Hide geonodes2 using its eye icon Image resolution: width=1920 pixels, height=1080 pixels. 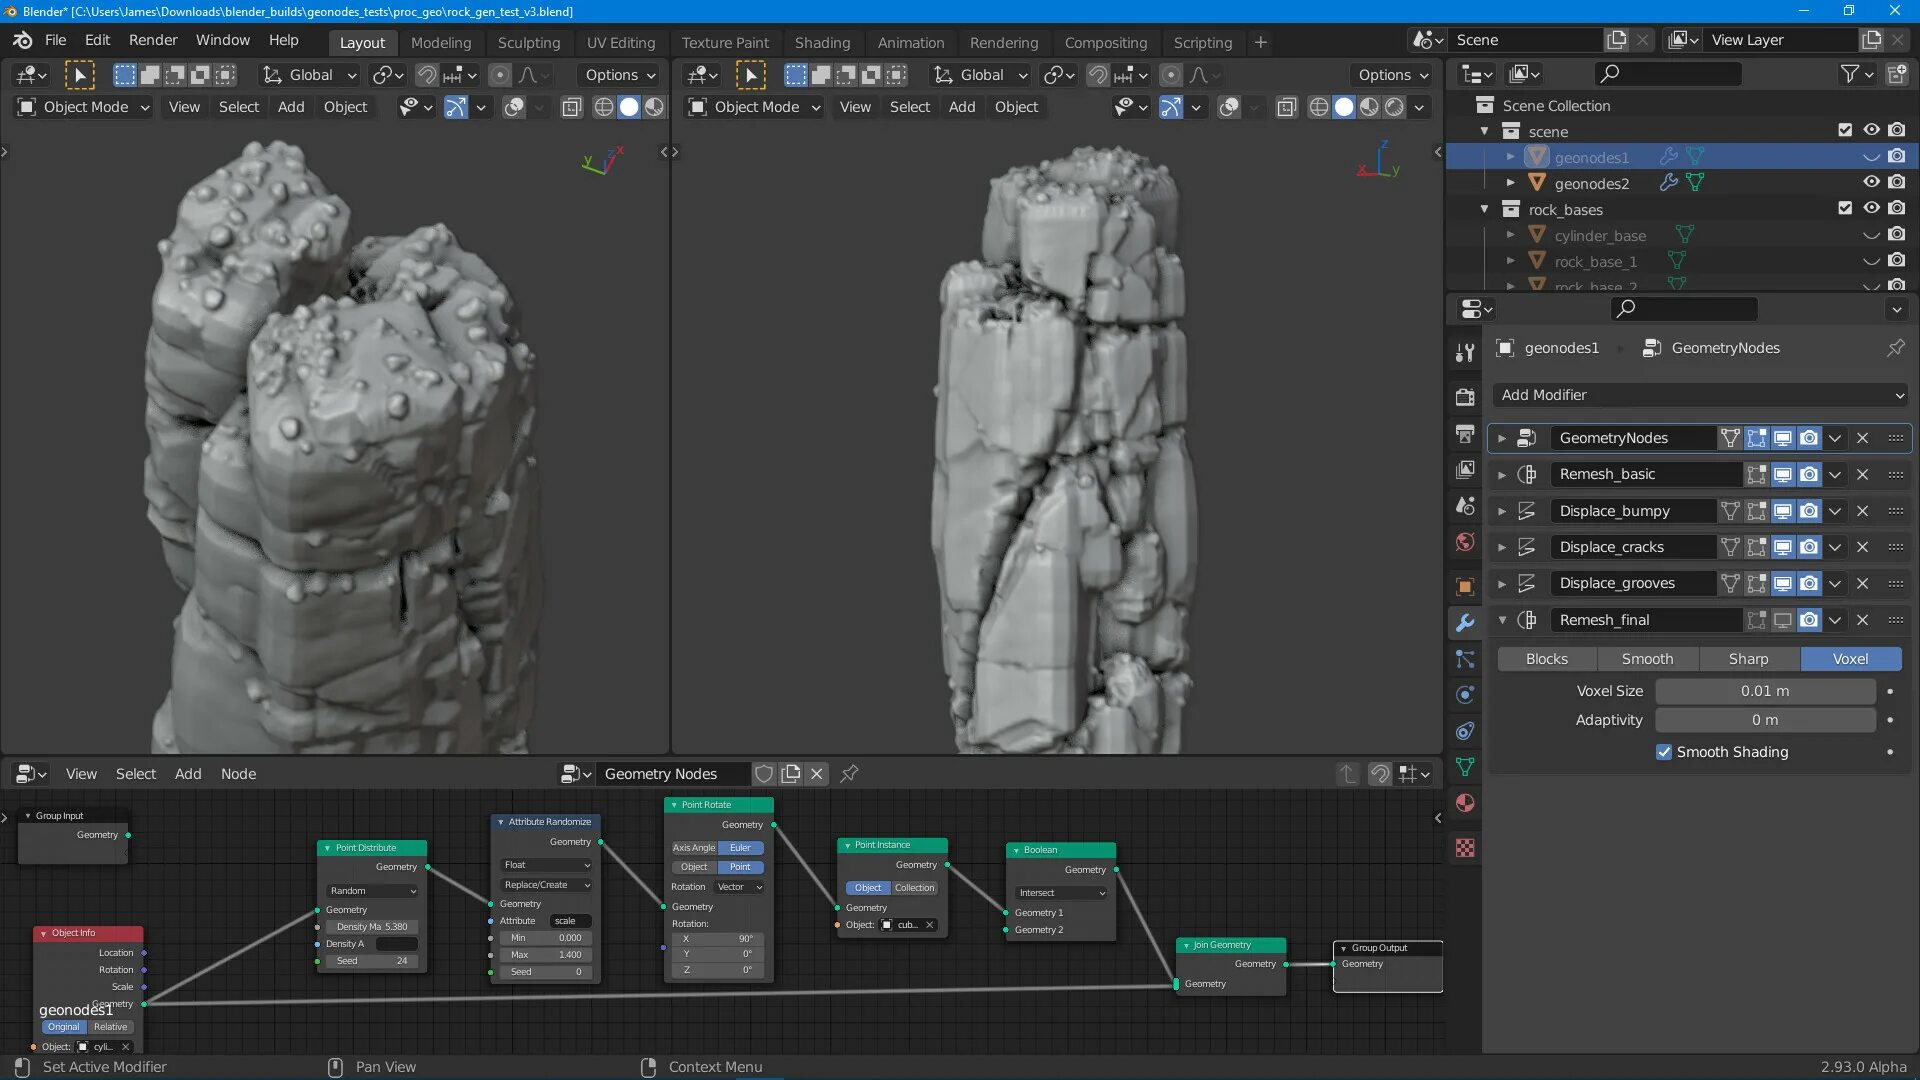click(1871, 182)
